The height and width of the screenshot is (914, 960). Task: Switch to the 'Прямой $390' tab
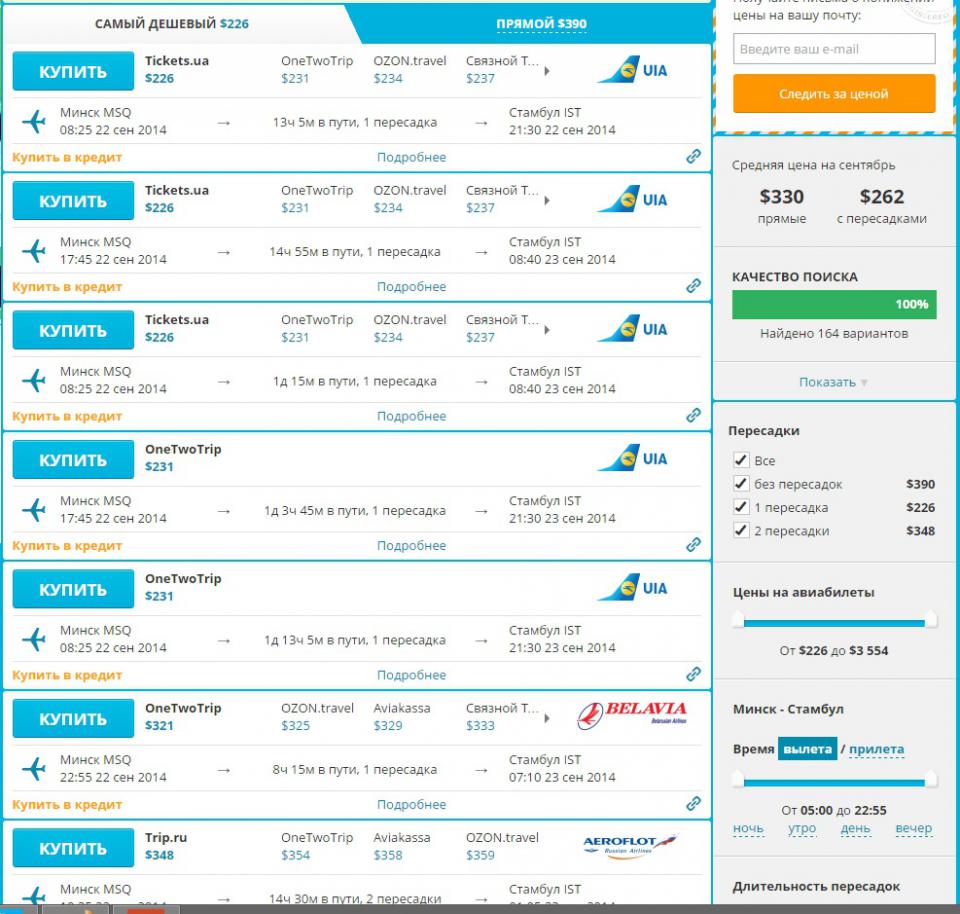[x=541, y=24]
